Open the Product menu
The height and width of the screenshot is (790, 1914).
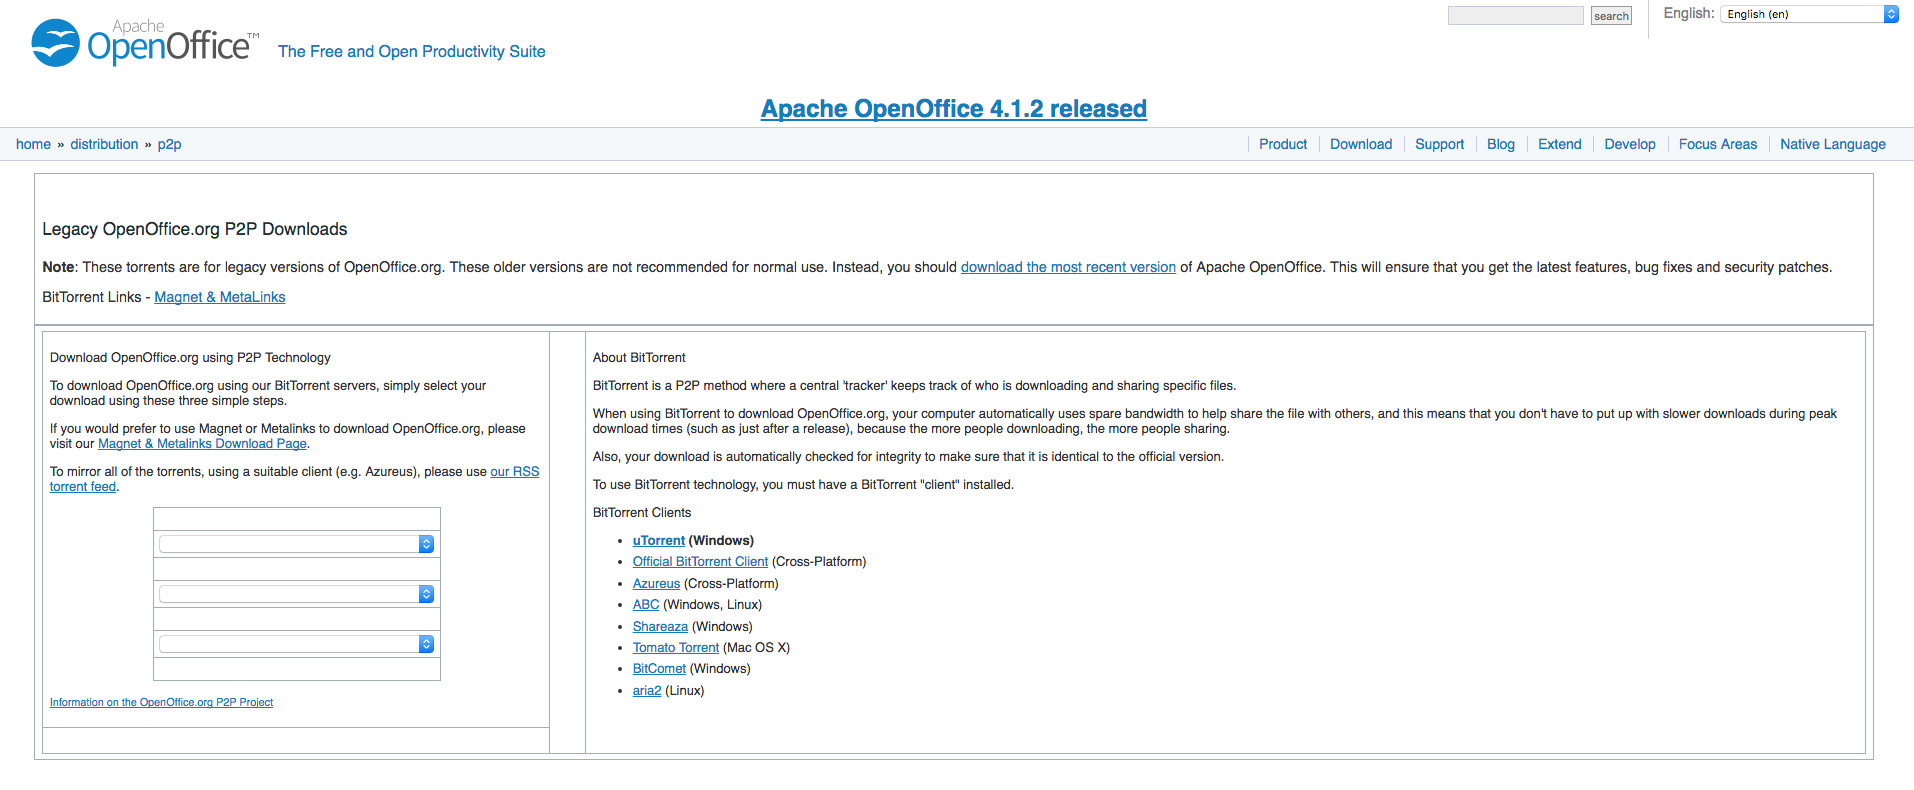(1283, 144)
